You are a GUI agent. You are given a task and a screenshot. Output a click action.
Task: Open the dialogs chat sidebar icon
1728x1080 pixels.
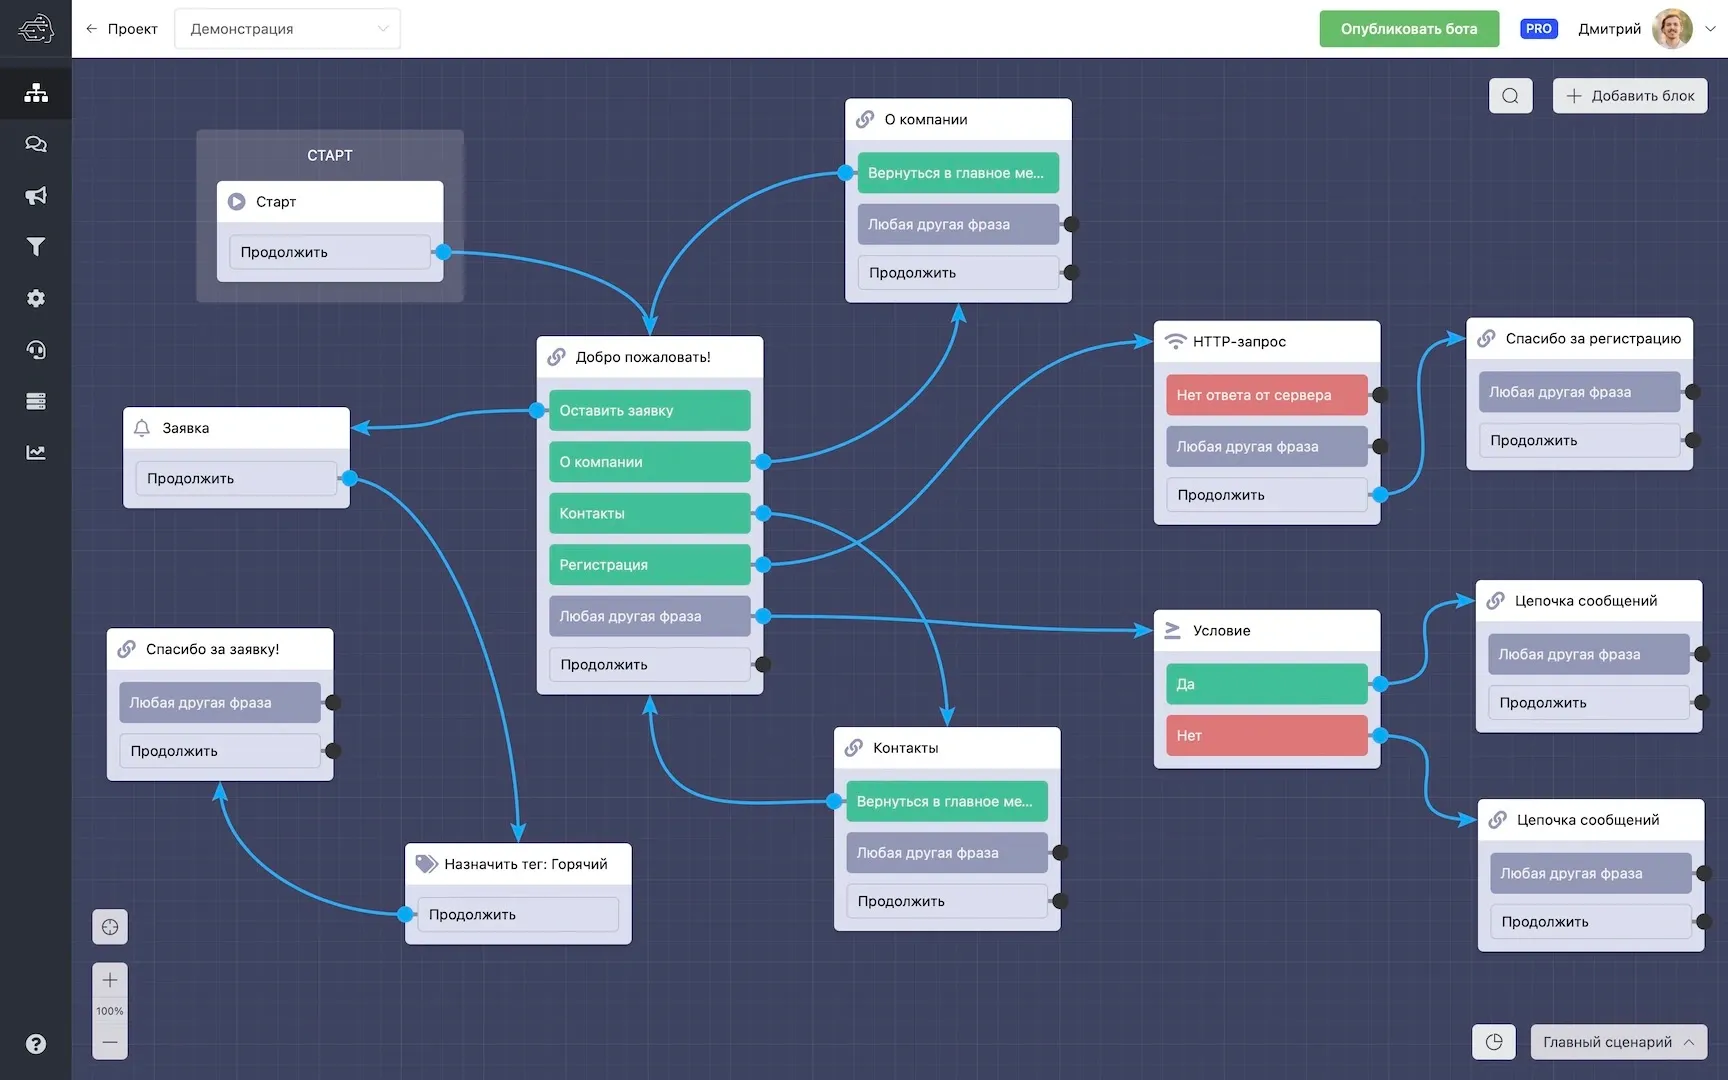pos(36,144)
